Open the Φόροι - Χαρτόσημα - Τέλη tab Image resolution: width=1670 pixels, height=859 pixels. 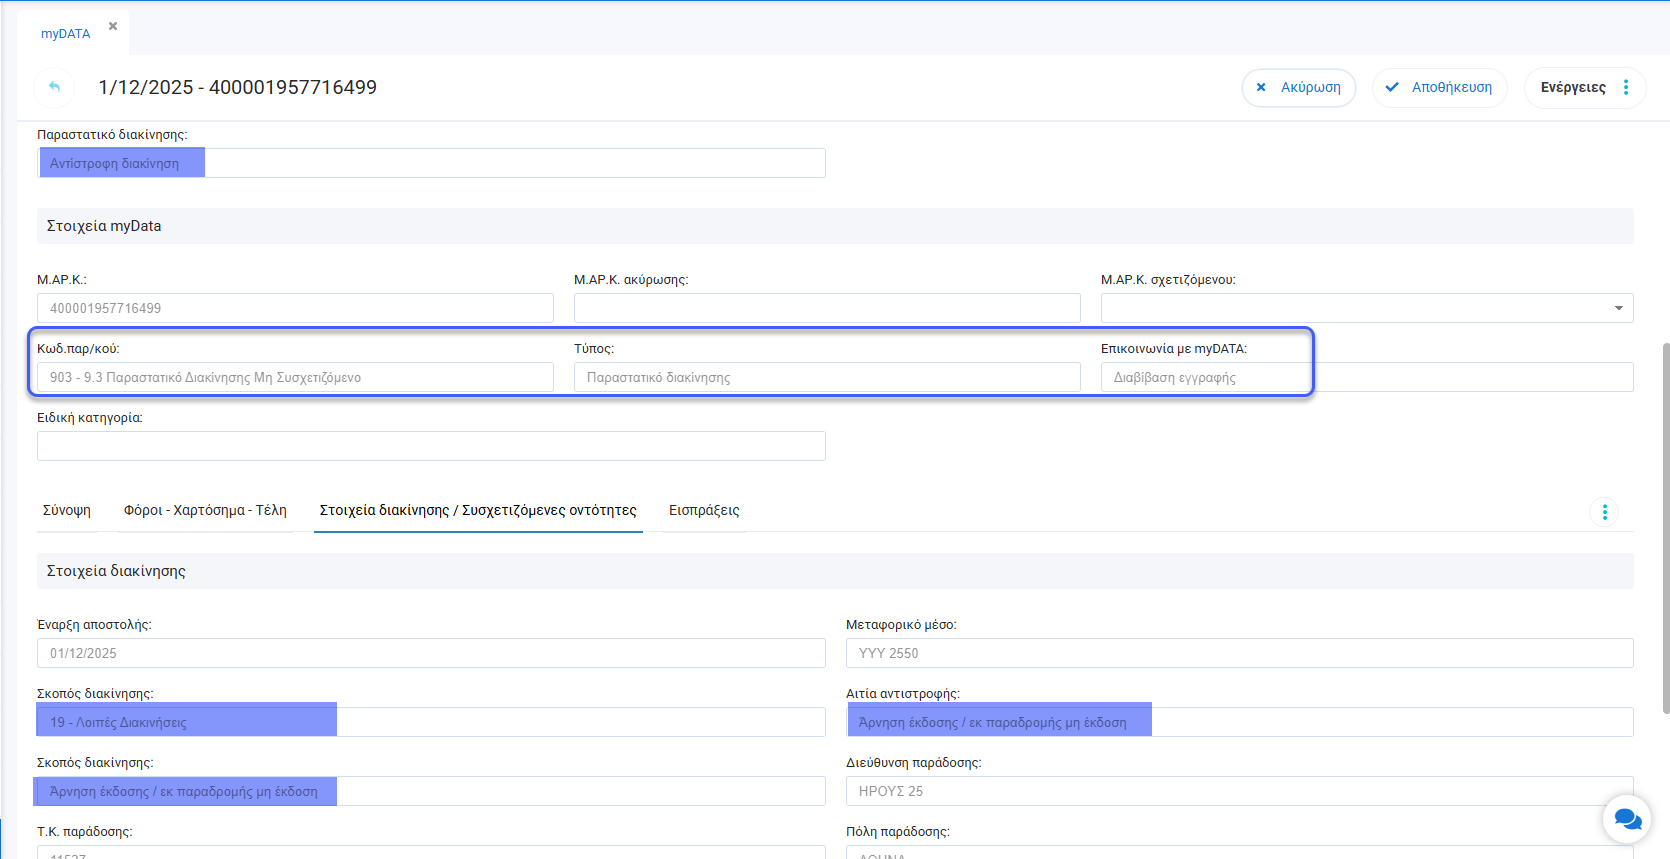205,510
